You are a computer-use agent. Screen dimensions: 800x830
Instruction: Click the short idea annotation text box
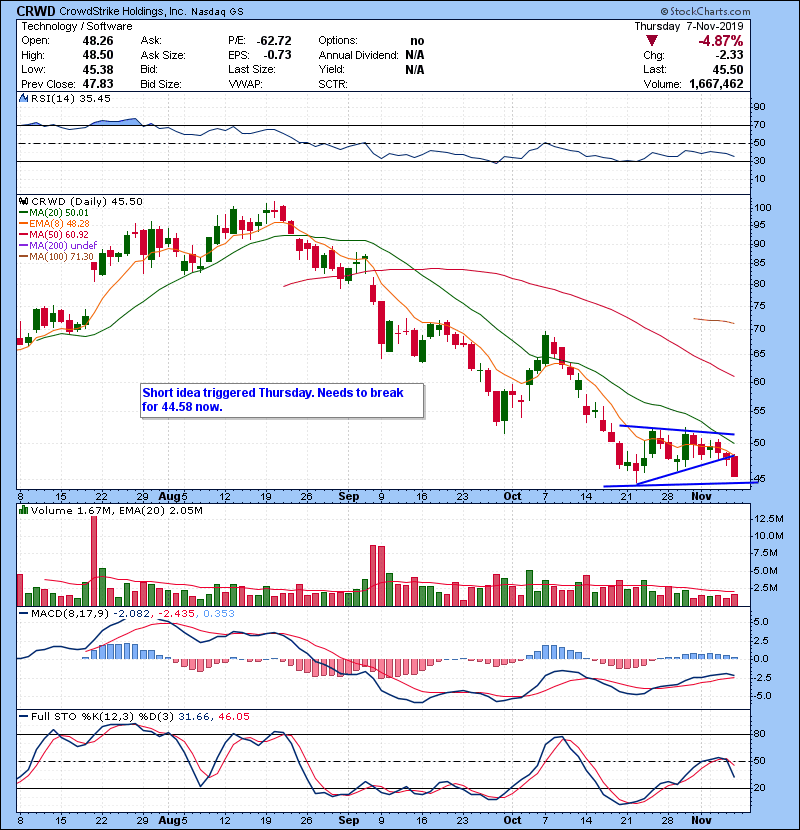tap(282, 401)
